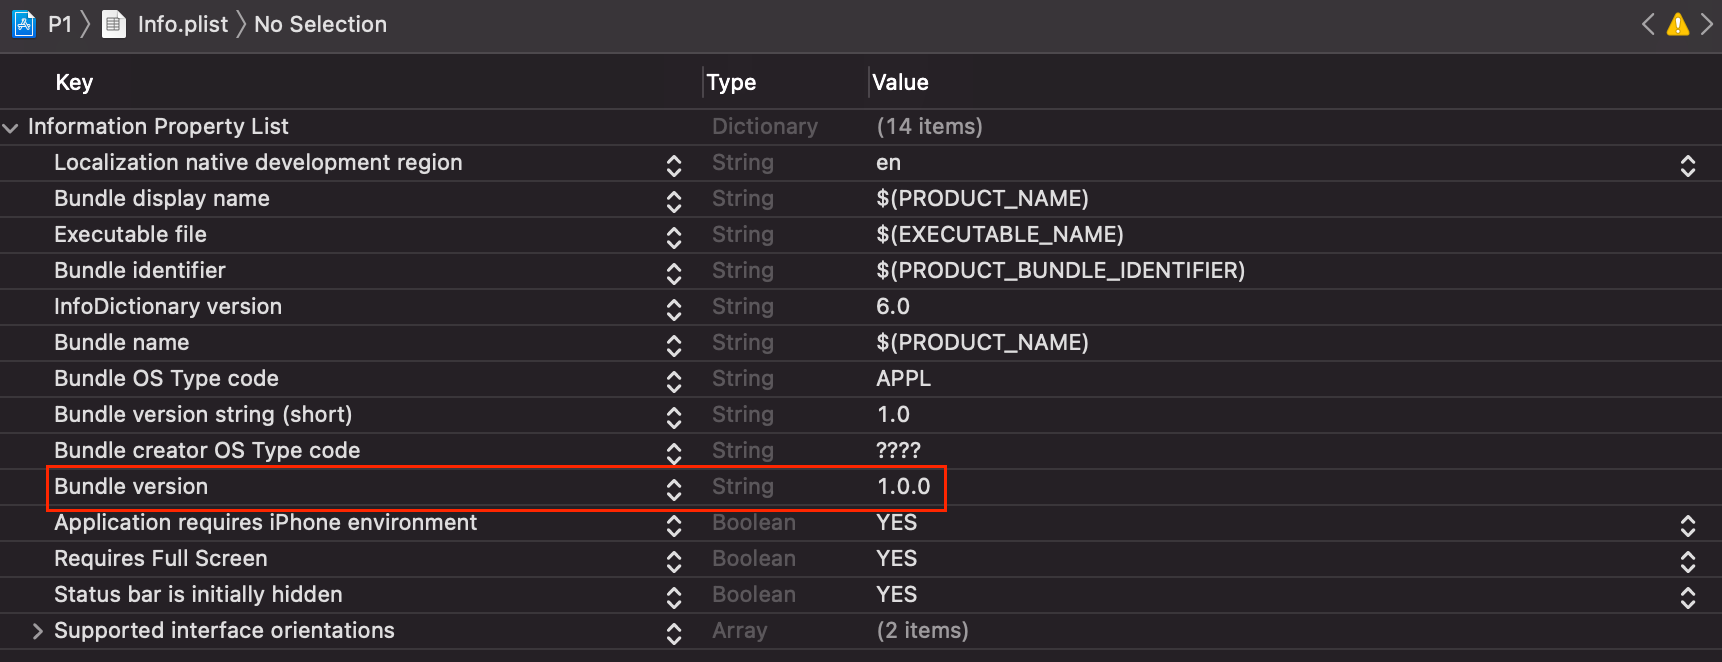Go to previous issue with left arrow
1722x662 pixels.
1648,24
